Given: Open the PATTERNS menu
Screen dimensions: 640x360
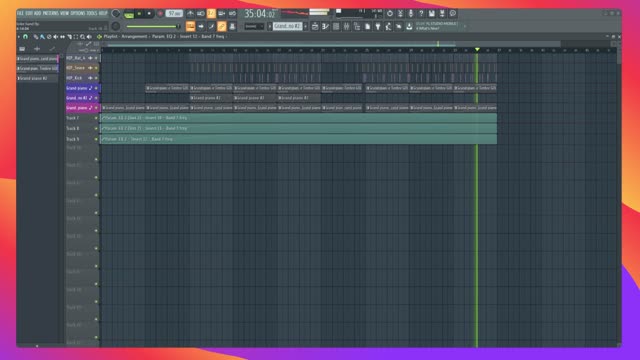Looking at the screenshot, I should [51, 13].
